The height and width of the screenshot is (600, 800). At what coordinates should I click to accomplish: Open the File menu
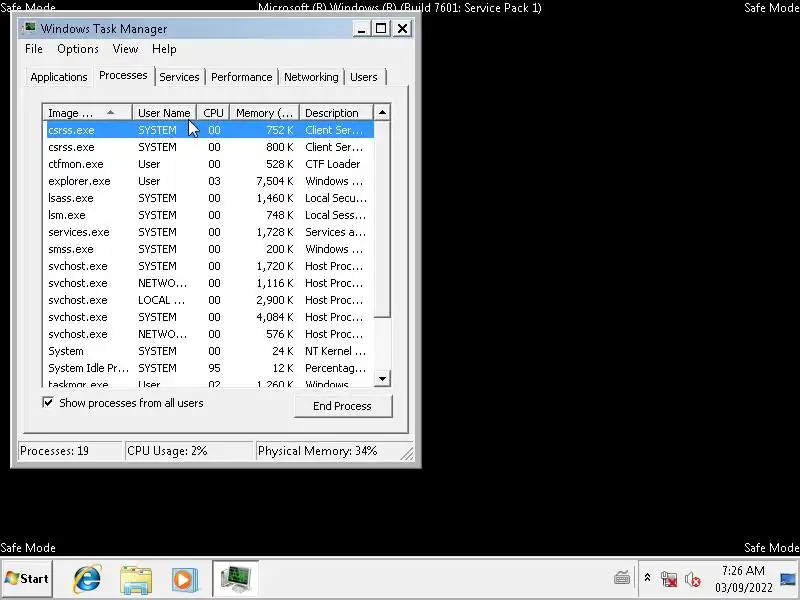coord(34,49)
